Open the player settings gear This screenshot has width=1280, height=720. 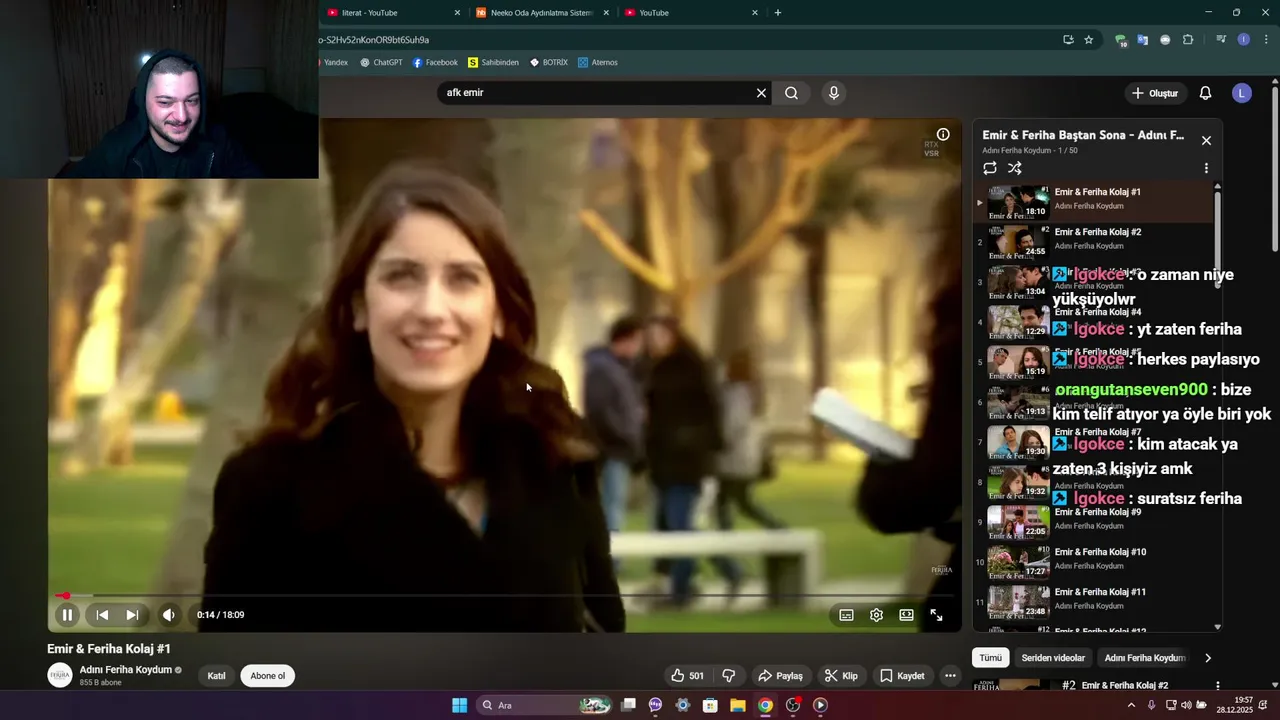pos(876,615)
